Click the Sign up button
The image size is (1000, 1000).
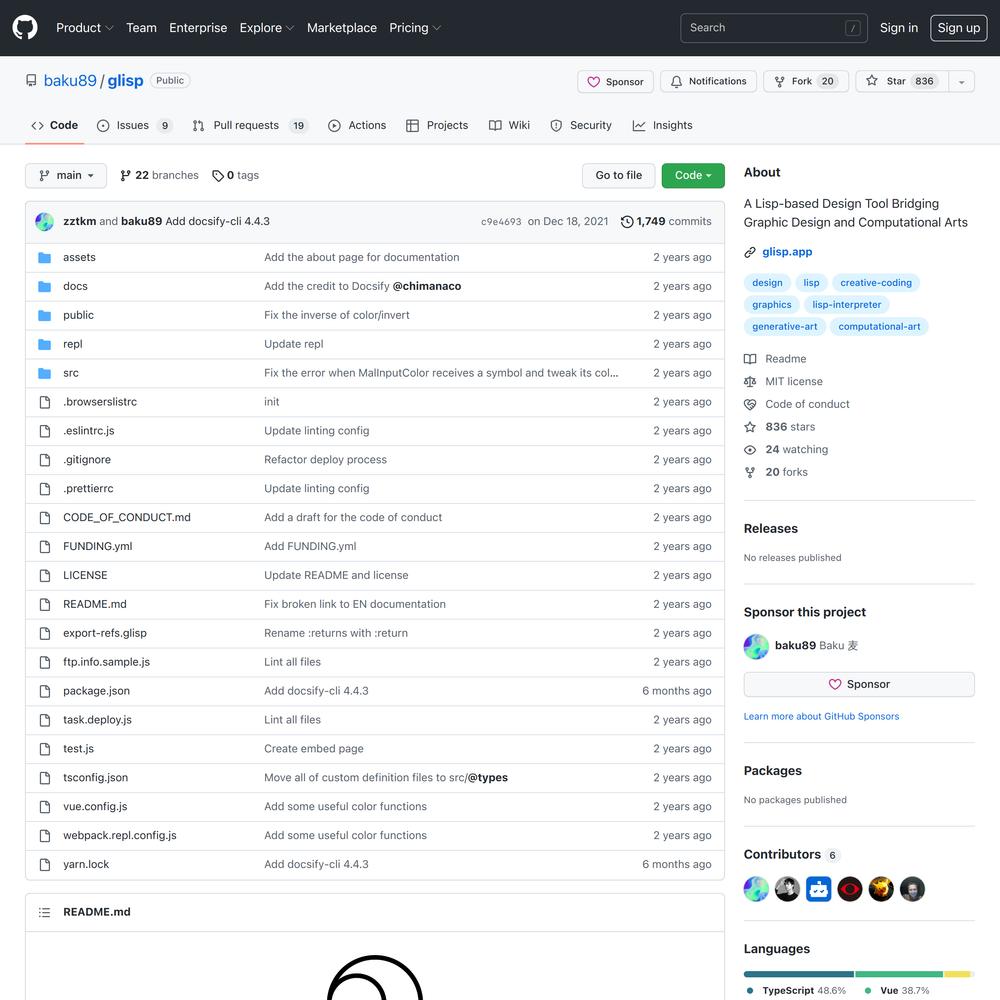[959, 28]
